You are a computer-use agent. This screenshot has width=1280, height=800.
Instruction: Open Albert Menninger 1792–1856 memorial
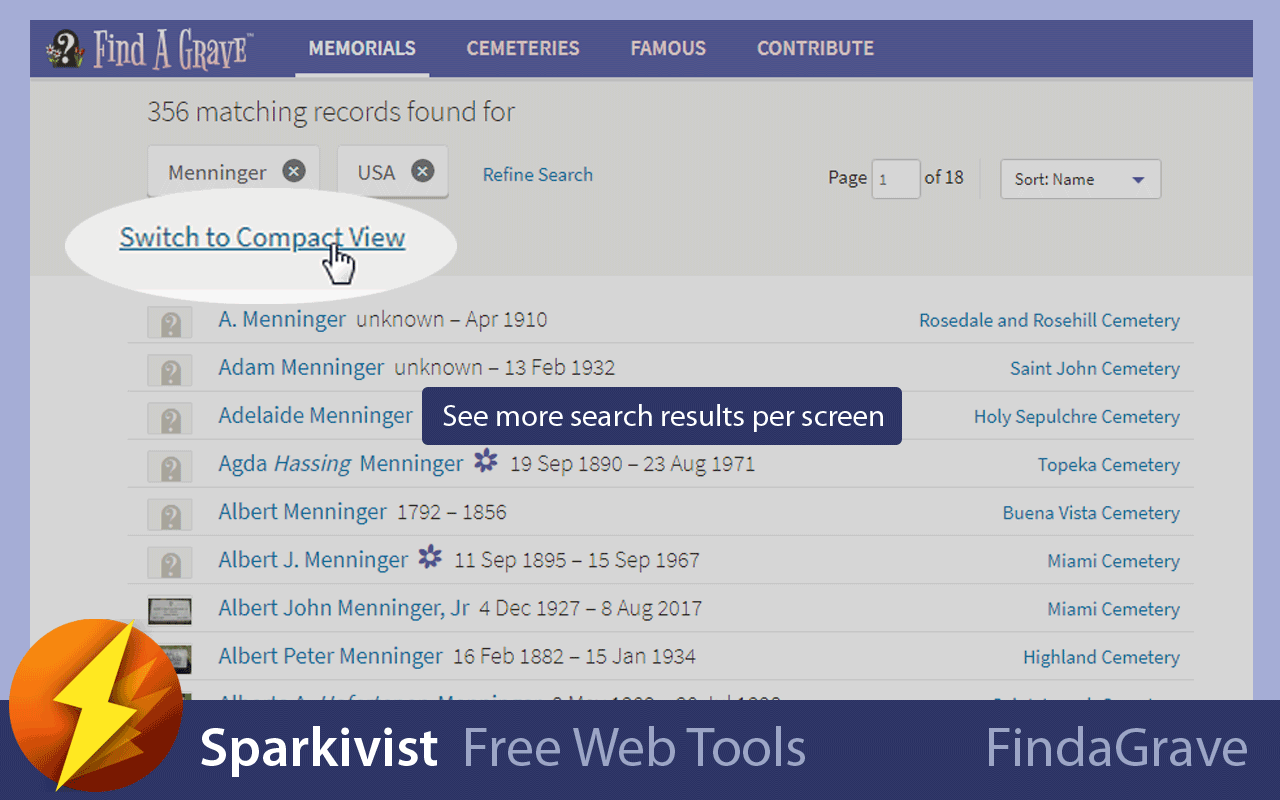coord(302,512)
